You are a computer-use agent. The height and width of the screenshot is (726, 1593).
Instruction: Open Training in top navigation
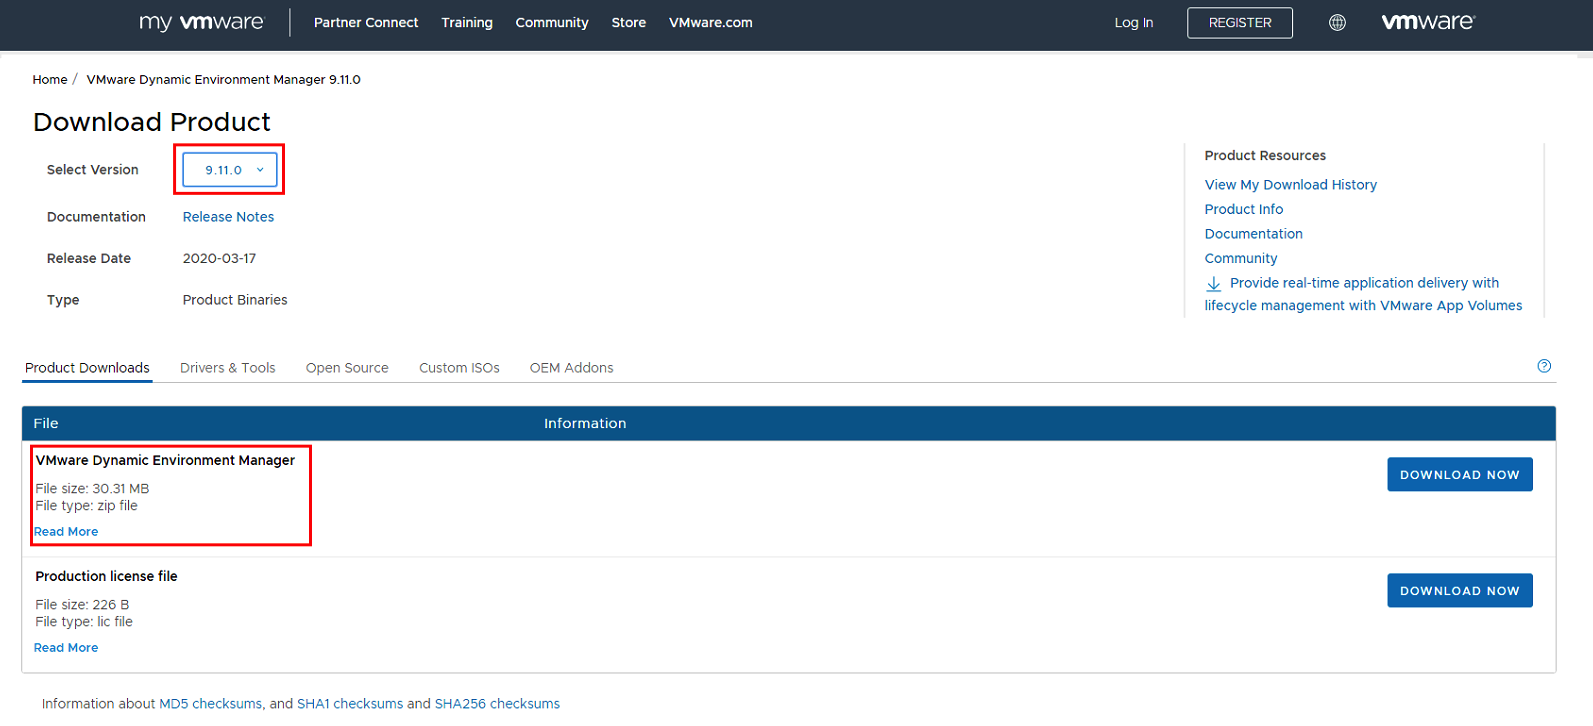pyautogui.click(x=467, y=22)
